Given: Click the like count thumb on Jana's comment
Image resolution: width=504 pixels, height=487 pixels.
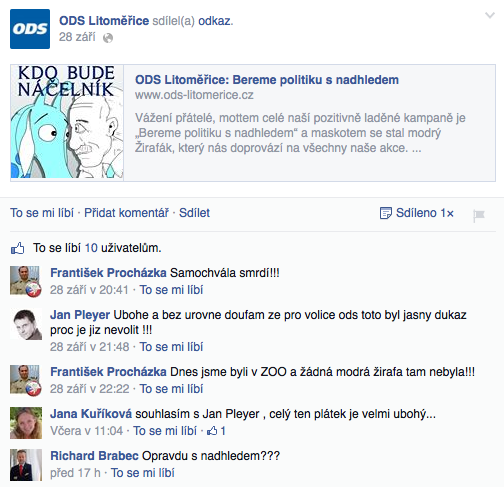Looking at the screenshot, I should pos(212,431).
